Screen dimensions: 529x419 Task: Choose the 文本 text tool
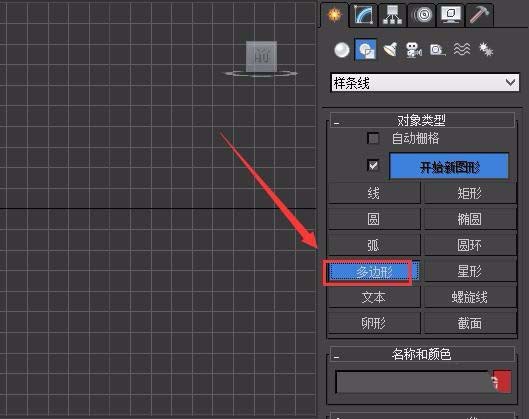point(374,297)
